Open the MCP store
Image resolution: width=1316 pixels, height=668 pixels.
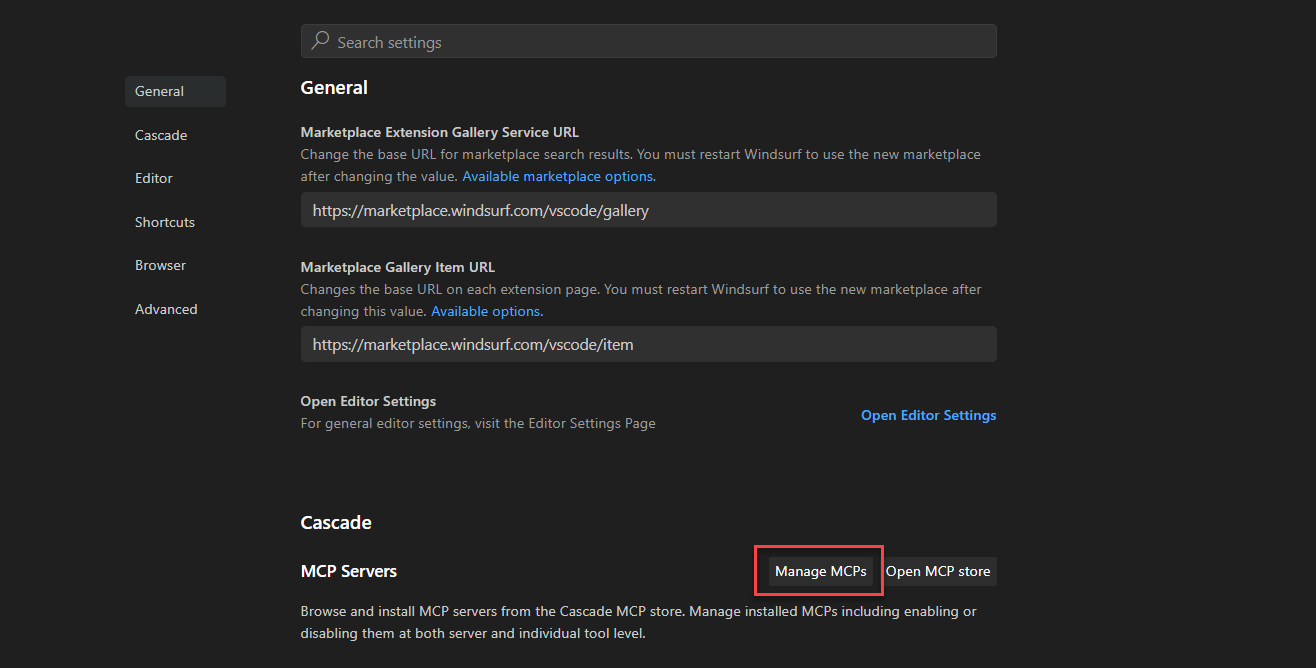point(938,571)
